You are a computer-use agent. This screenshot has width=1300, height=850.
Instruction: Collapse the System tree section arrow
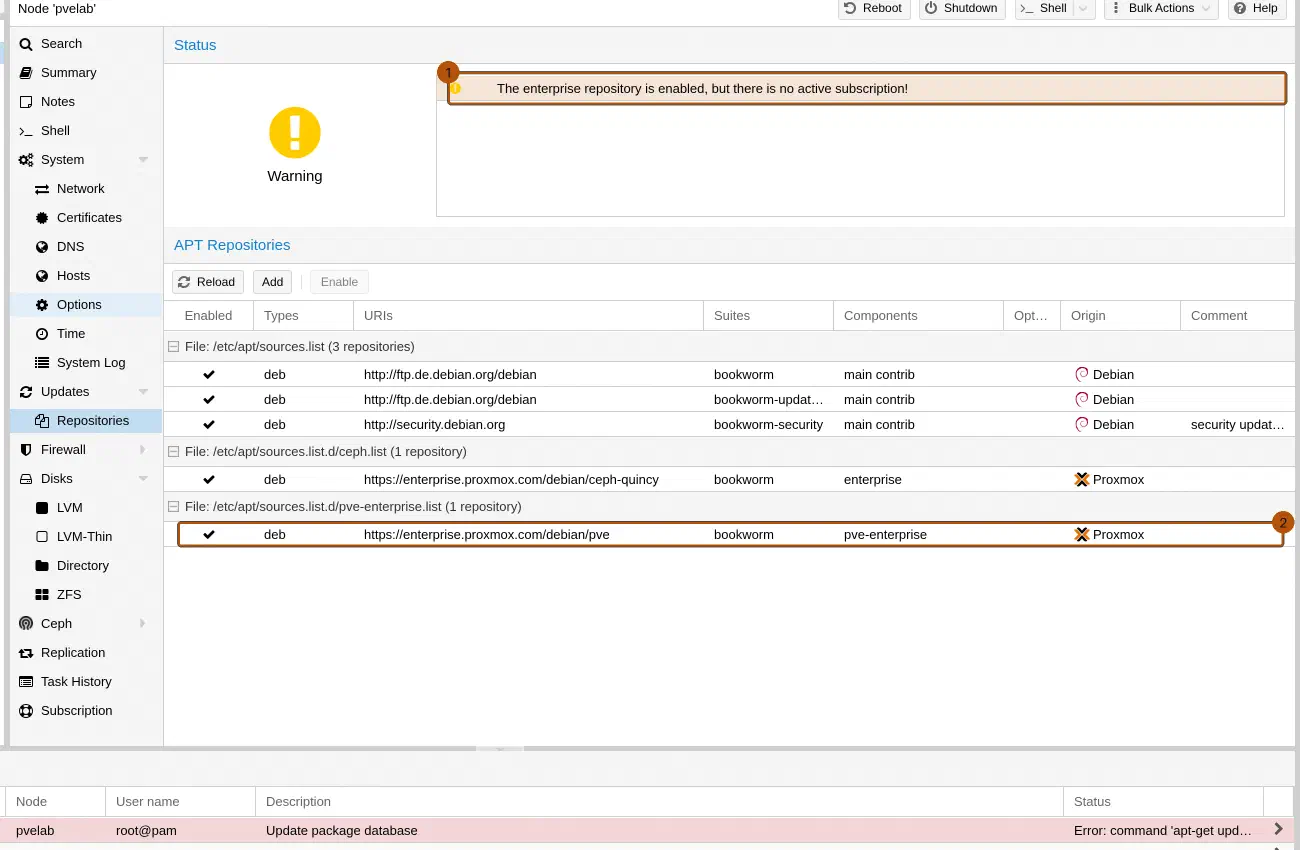pyautogui.click(x=143, y=160)
